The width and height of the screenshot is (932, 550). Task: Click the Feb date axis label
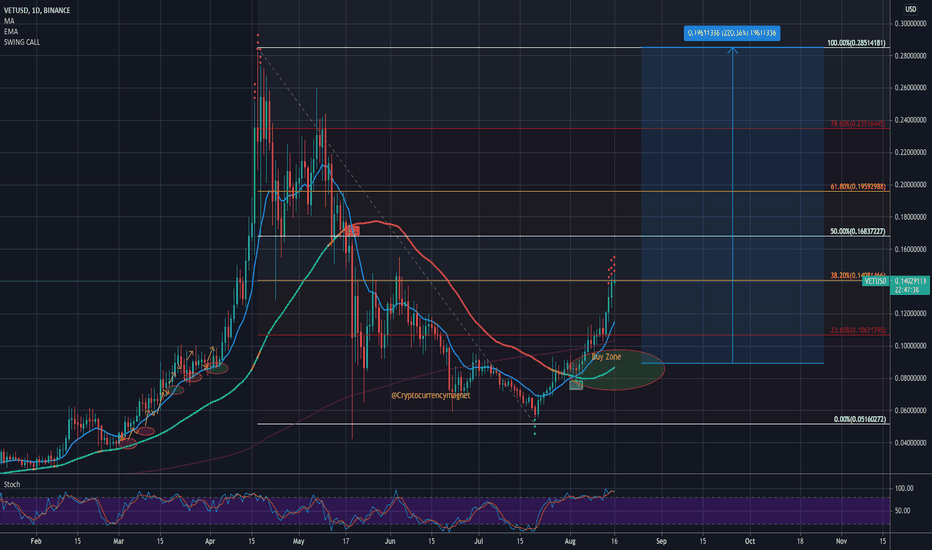point(36,541)
